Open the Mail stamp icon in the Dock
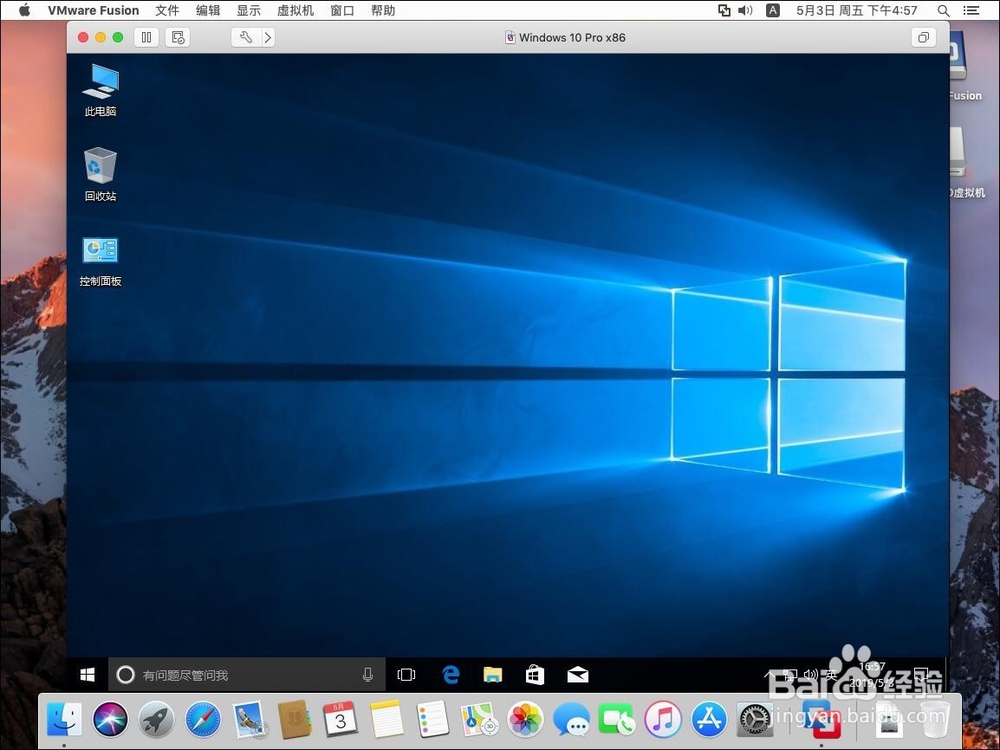Image resolution: width=1000 pixels, height=750 pixels. (249, 719)
